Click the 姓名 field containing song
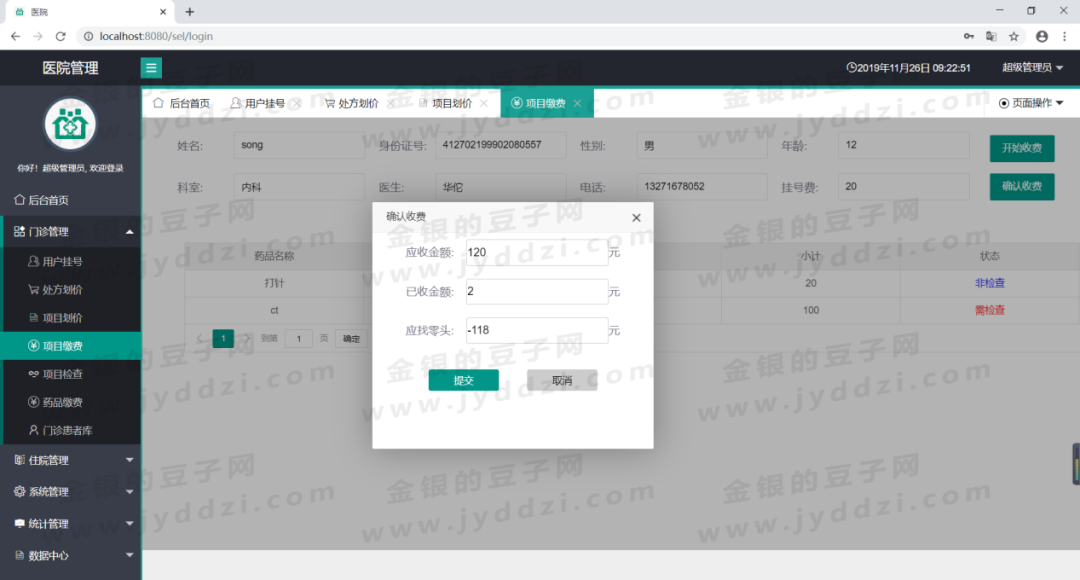Viewport: 1080px width, 580px height. (299, 145)
